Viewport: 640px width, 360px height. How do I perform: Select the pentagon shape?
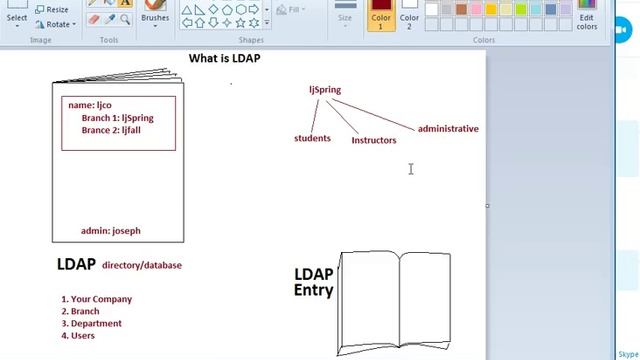[x=227, y=10]
